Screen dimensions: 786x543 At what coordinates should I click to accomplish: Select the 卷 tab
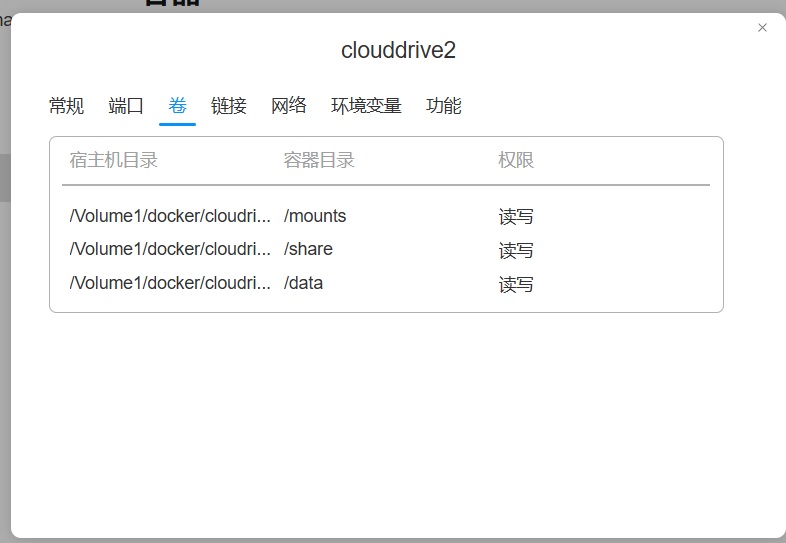pos(177,106)
